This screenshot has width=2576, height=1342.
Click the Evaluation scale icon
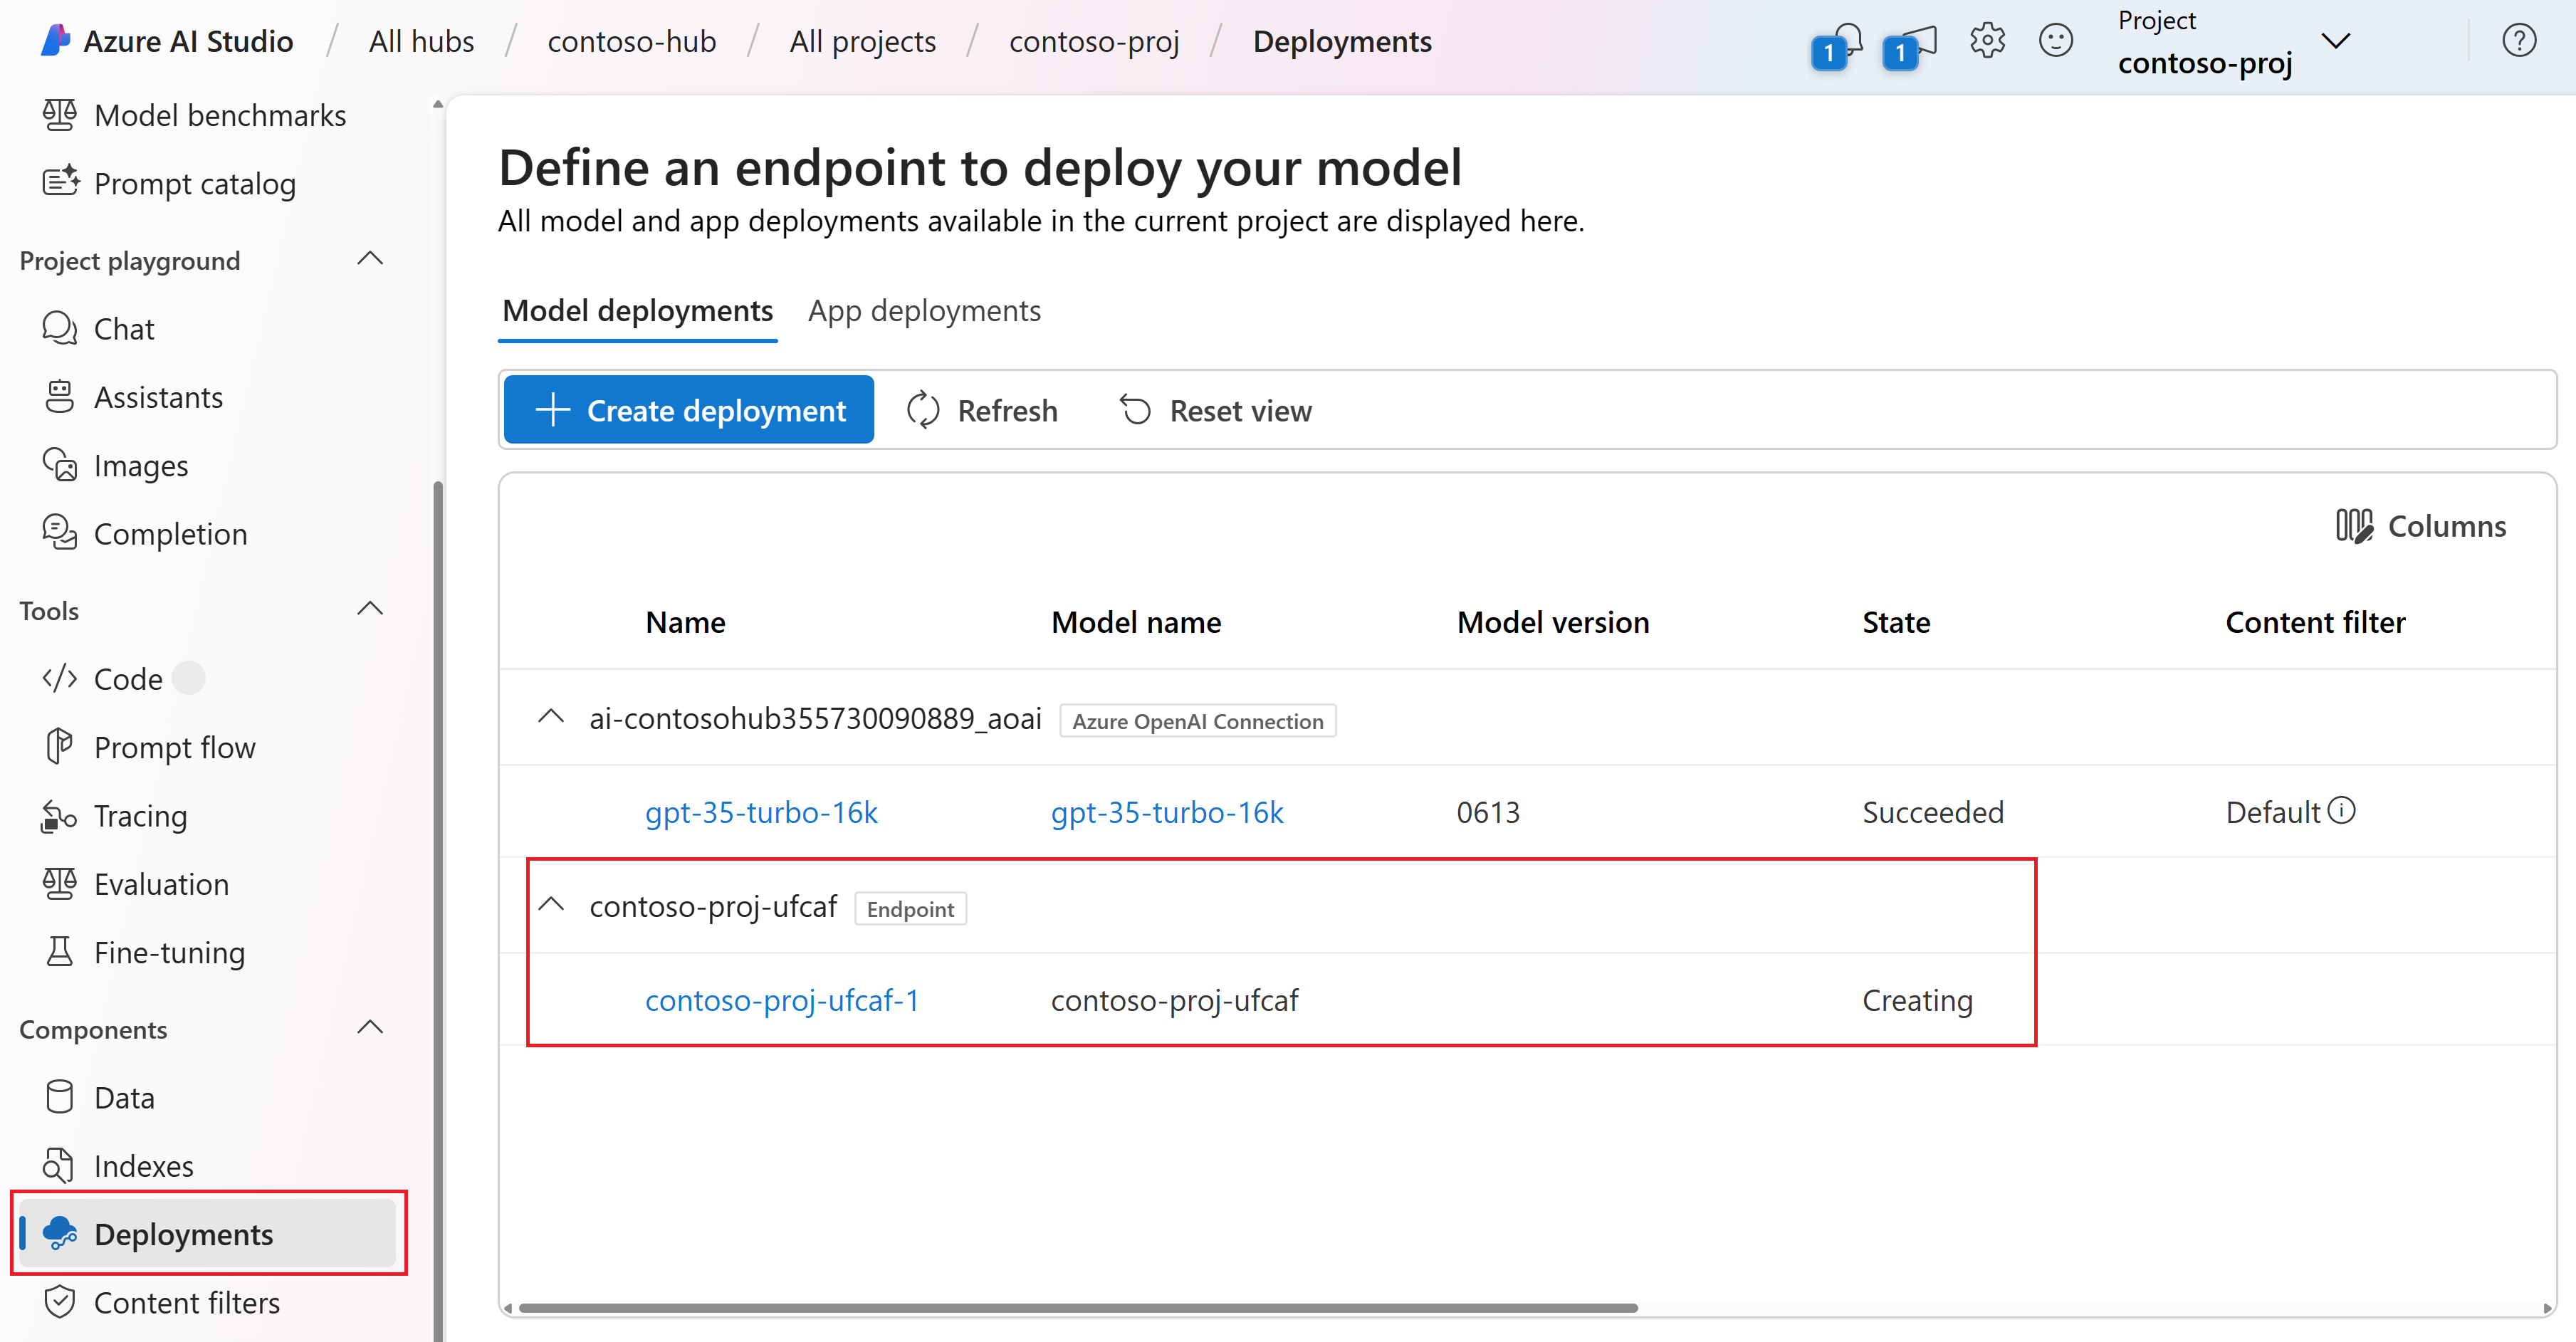point(59,884)
